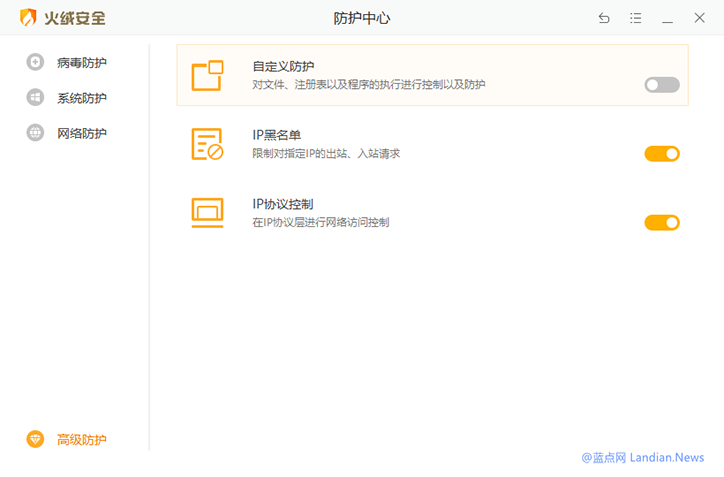Screen dimensions: 724x477
Task: Click the virus protection shield icon in sidebar
Action: (35, 62)
